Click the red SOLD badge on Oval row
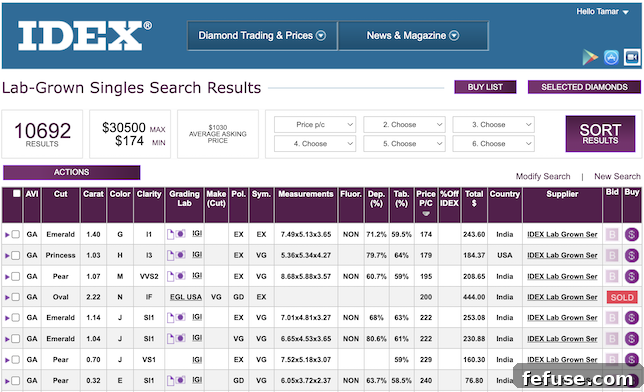Screen dimensions: 644x392 (x=622, y=297)
